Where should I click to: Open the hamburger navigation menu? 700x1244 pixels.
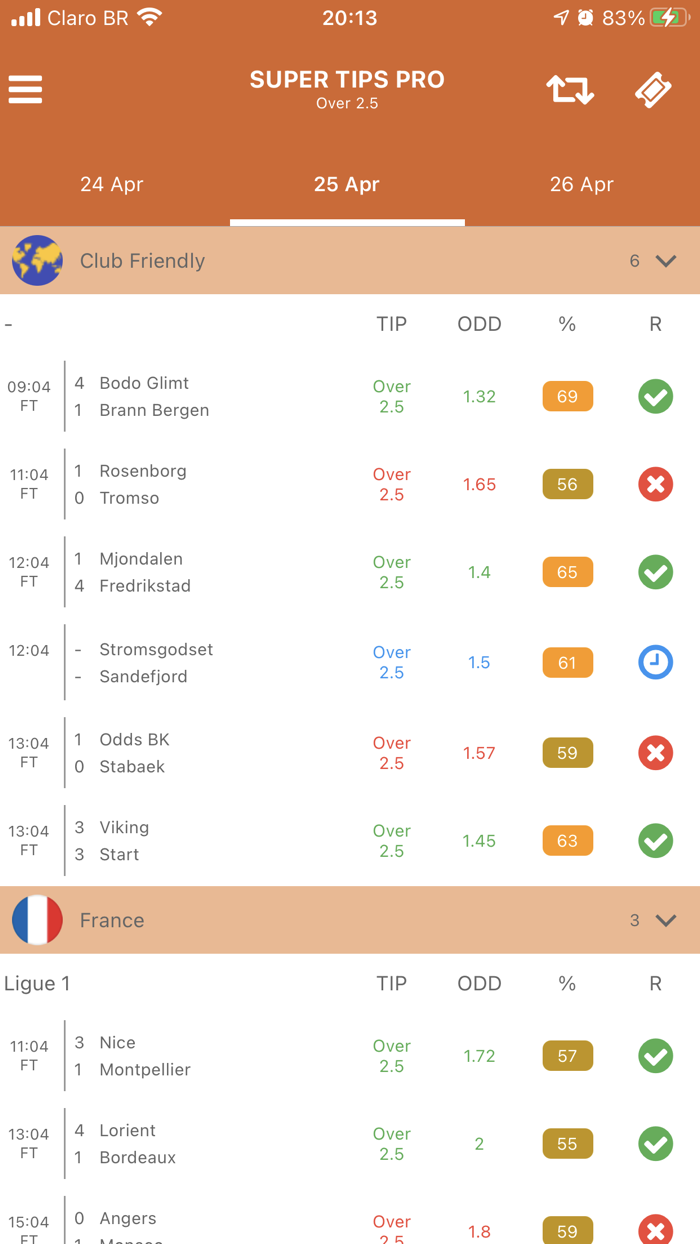[x=25, y=89]
